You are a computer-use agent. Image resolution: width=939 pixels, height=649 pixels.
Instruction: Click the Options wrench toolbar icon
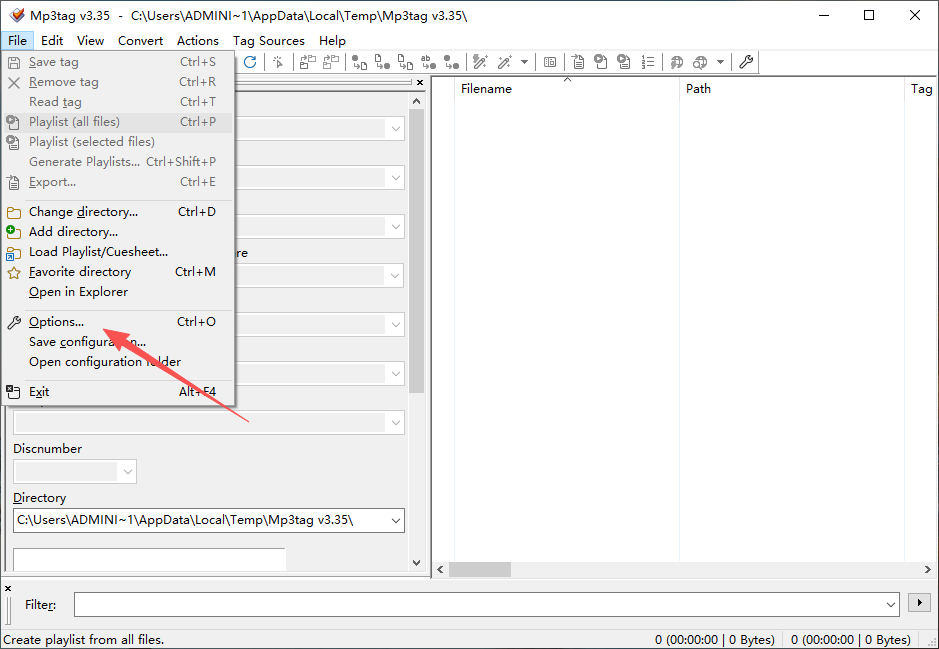746,62
